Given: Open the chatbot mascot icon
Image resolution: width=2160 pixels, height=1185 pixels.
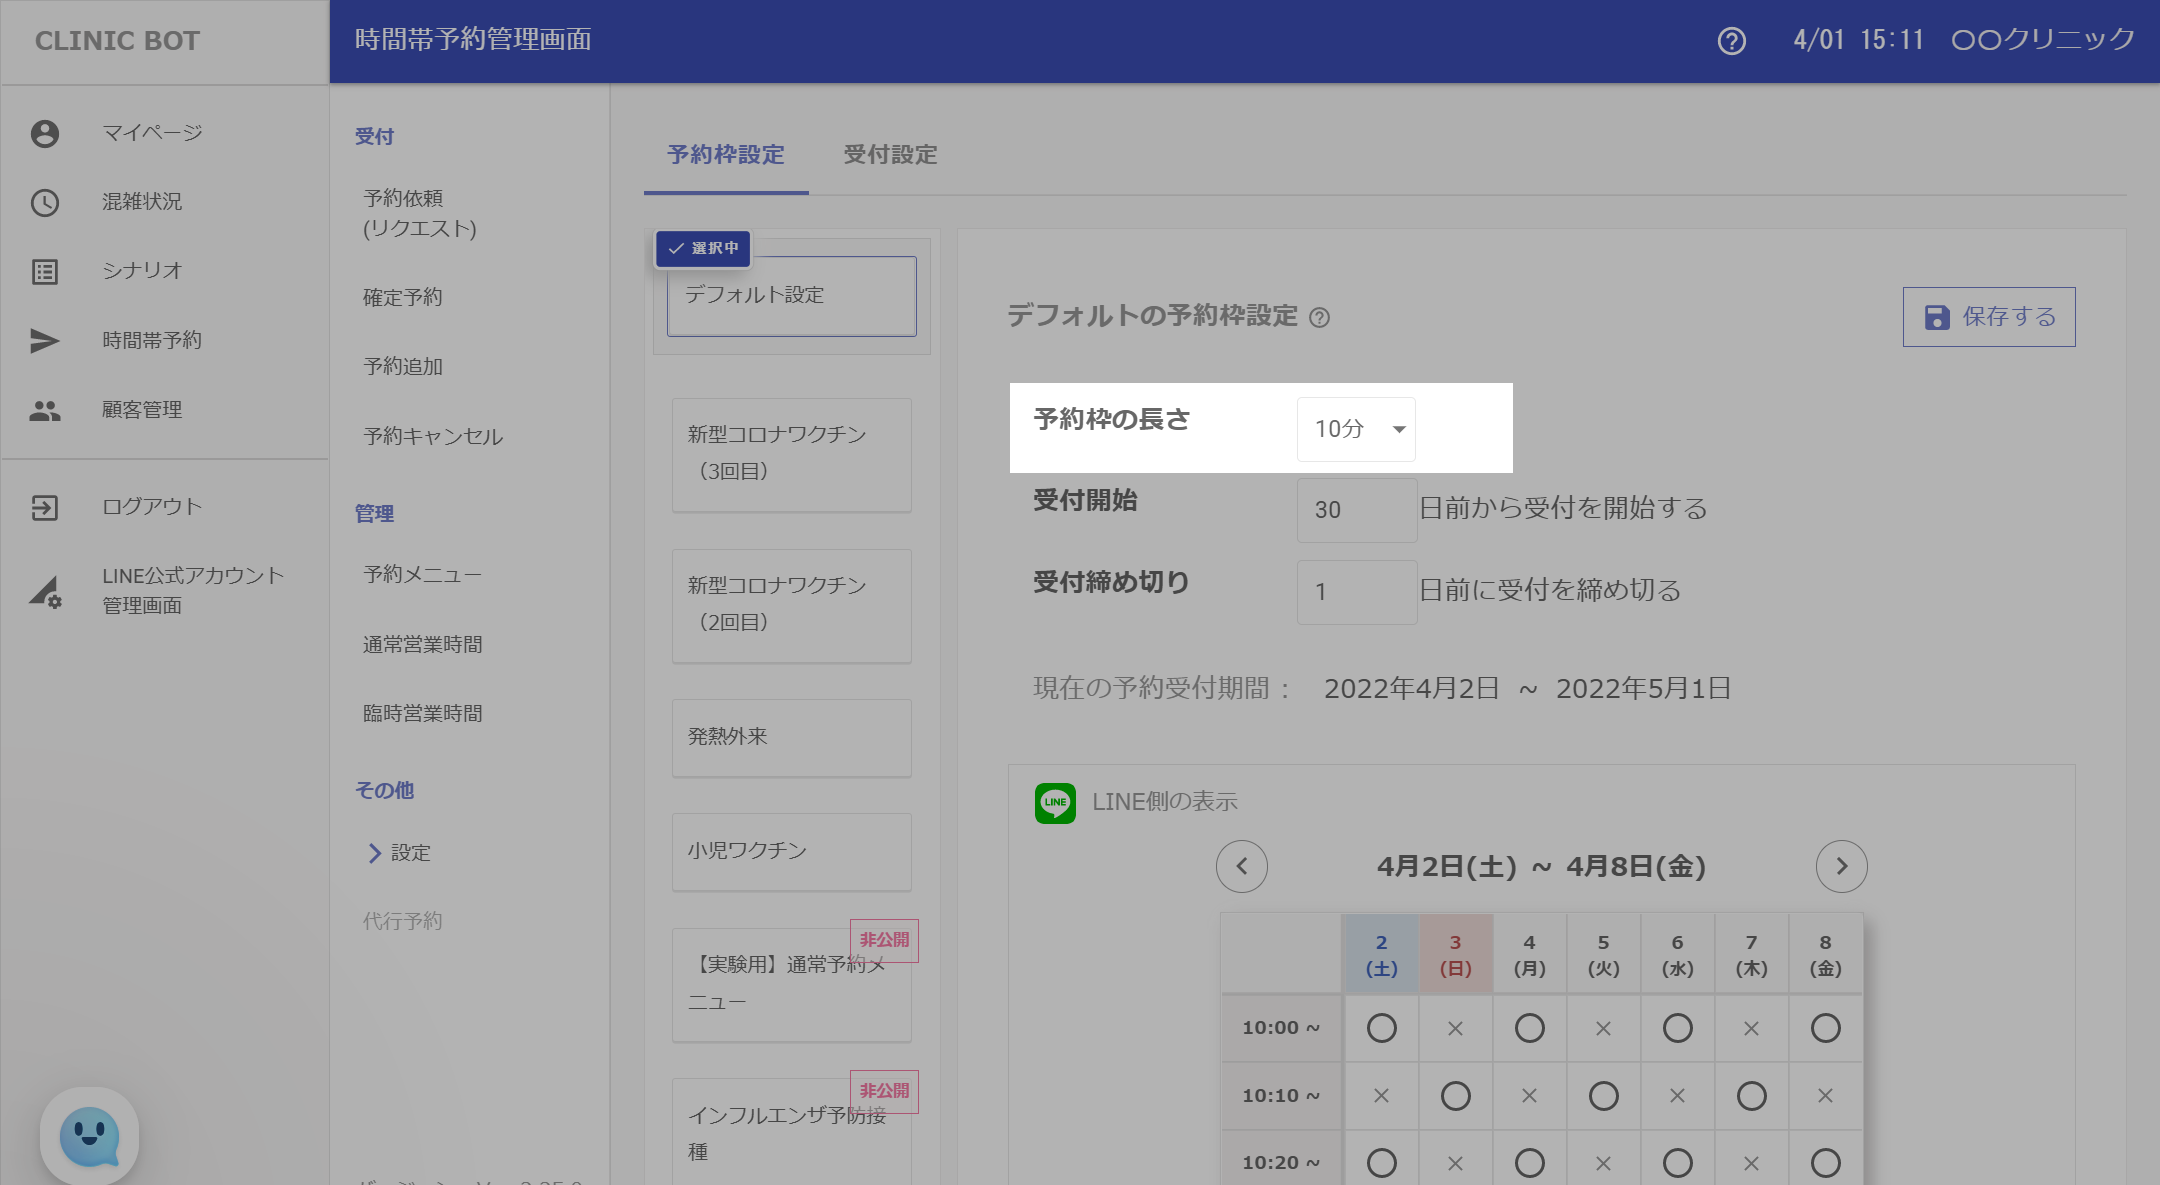Looking at the screenshot, I should click(90, 1135).
